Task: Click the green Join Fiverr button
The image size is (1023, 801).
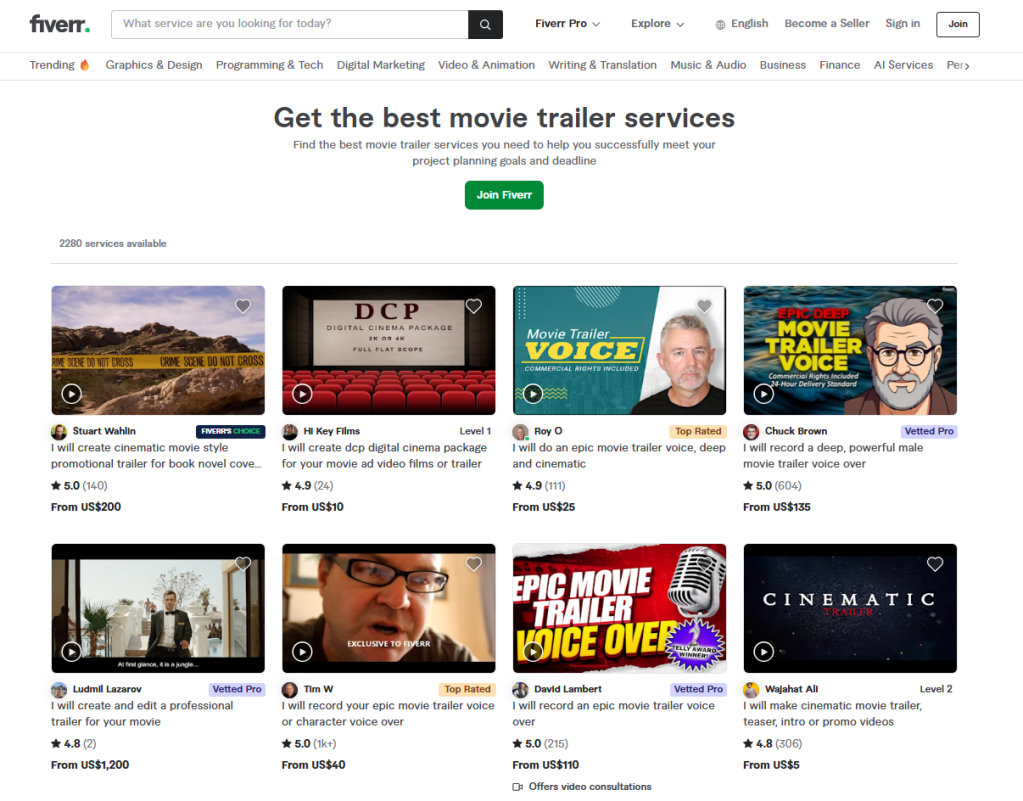Action: coord(504,195)
